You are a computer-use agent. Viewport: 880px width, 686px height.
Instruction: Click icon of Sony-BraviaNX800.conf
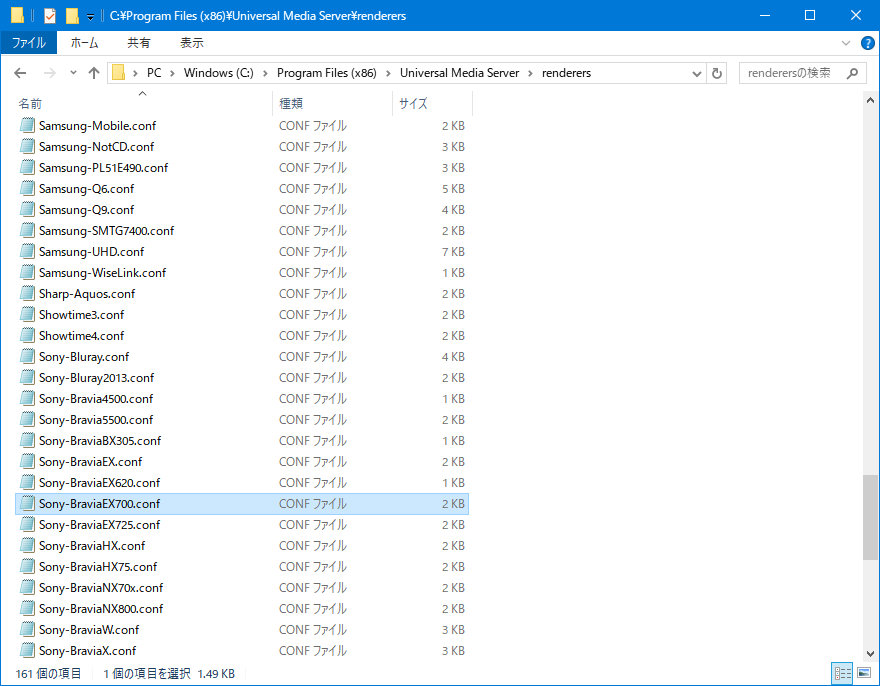pos(27,608)
